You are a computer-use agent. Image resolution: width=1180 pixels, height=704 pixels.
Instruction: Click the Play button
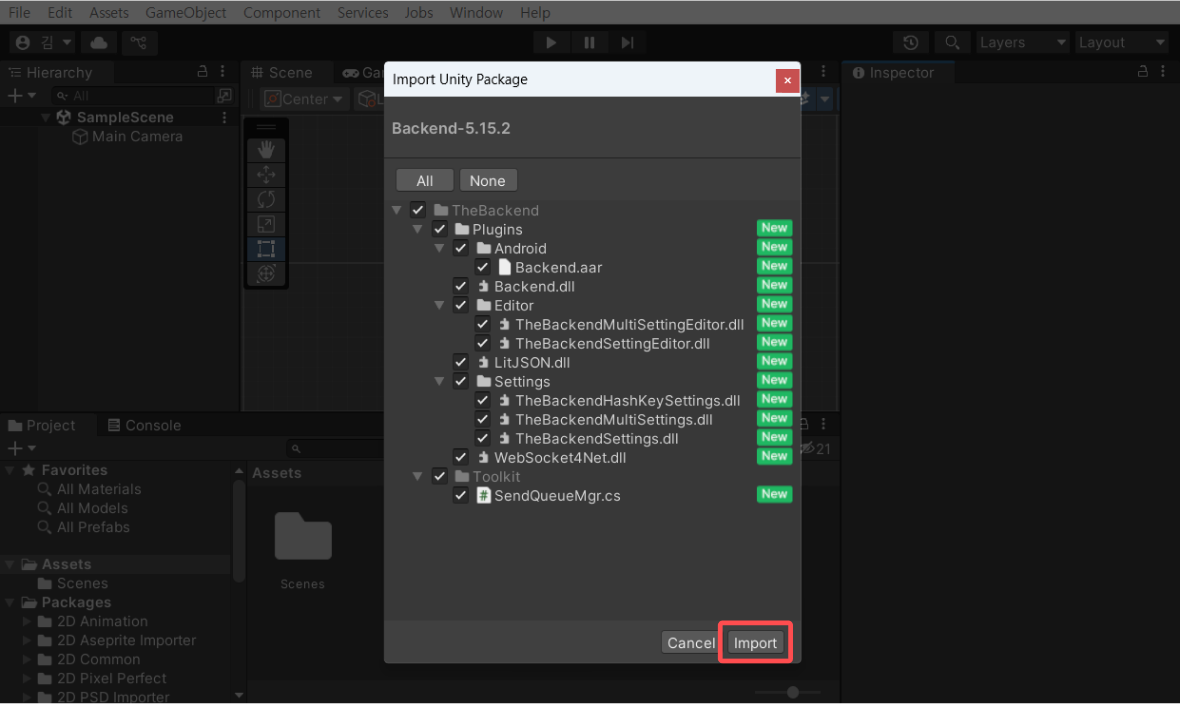[x=551, y=43]
